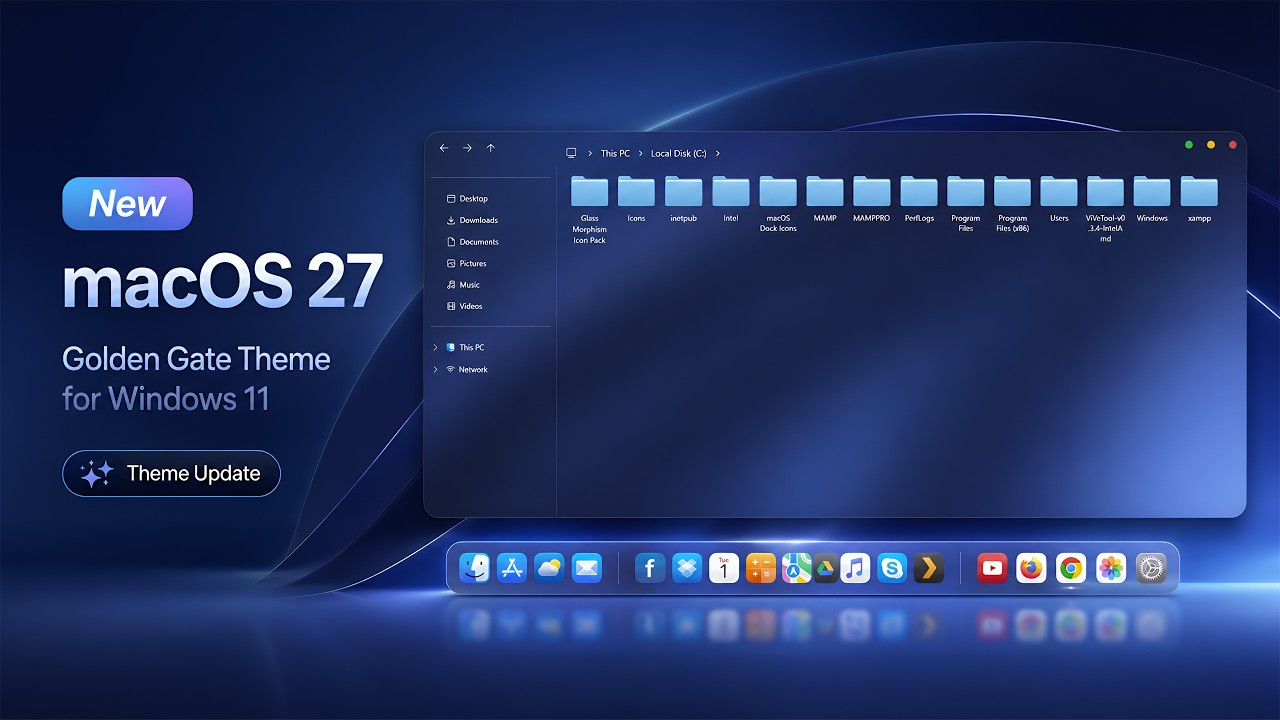Open the Mail app in dock
Image resolution: width=1280 pixels, height=720 pixels.
click(587, 568)
